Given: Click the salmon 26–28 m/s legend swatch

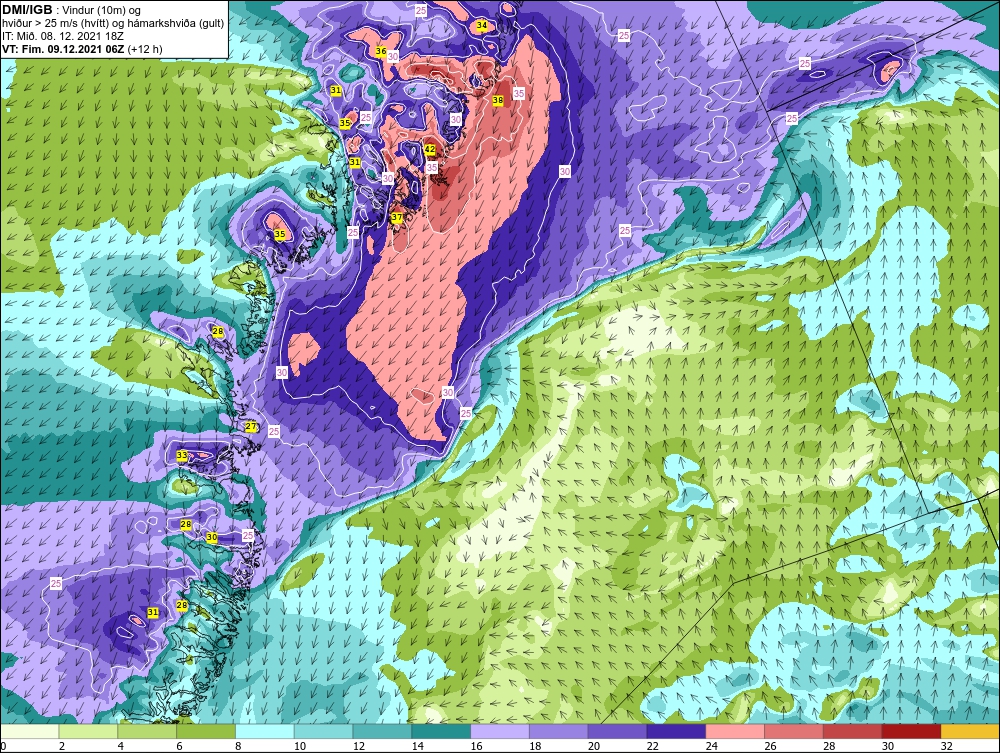Looking at the screenshot, I should [x=794, y=731].
